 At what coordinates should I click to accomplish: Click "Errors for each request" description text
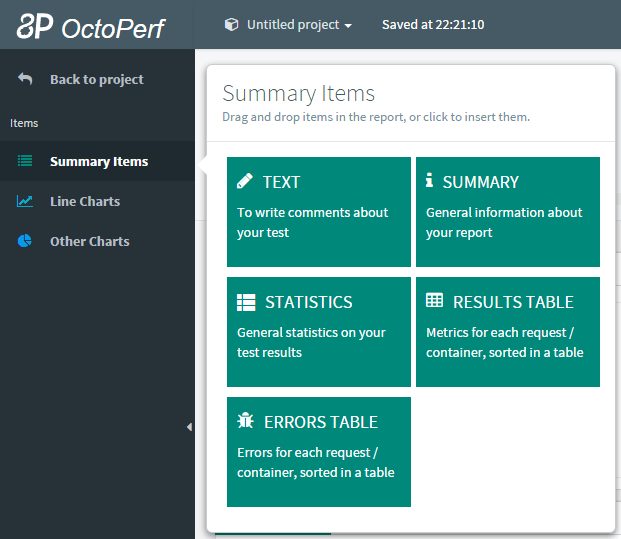click(x=316, y=463)
